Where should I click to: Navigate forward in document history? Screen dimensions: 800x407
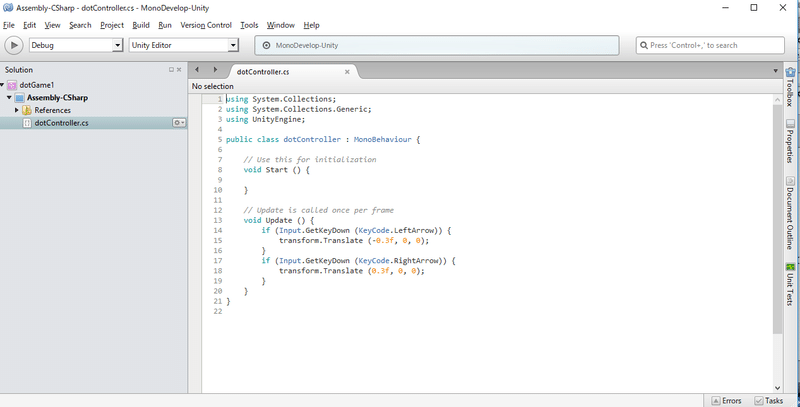click(x=215, y=70)
